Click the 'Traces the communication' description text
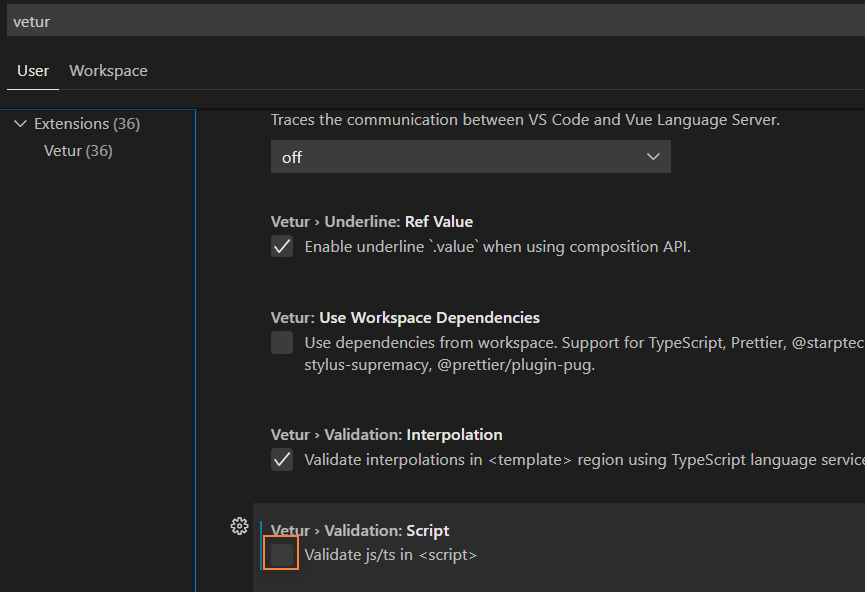This screenshot has width=865, height=592. click(524, 120)
